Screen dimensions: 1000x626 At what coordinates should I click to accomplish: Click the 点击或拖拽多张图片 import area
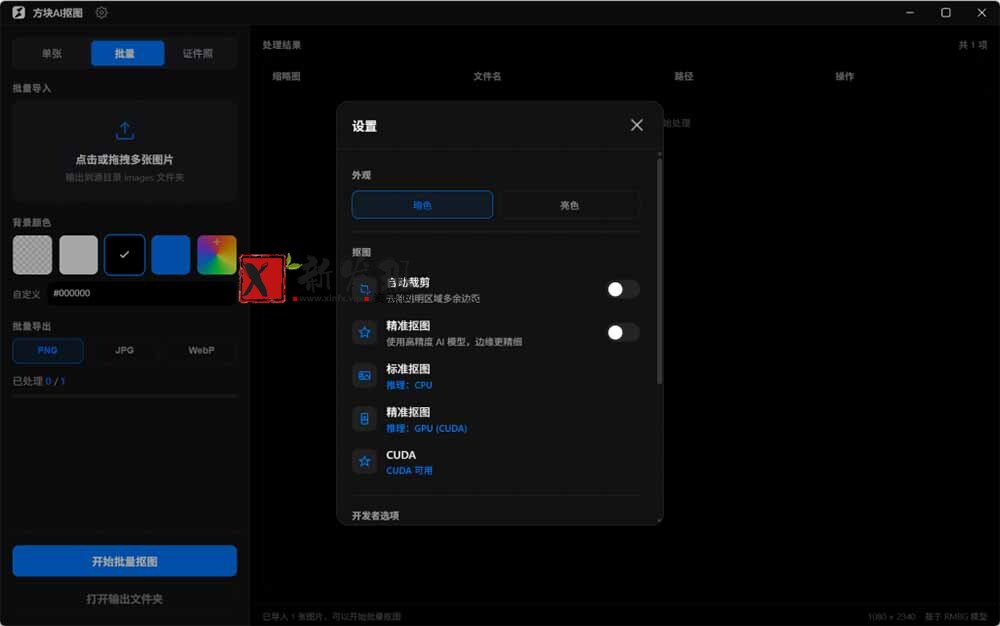(124, 152)
